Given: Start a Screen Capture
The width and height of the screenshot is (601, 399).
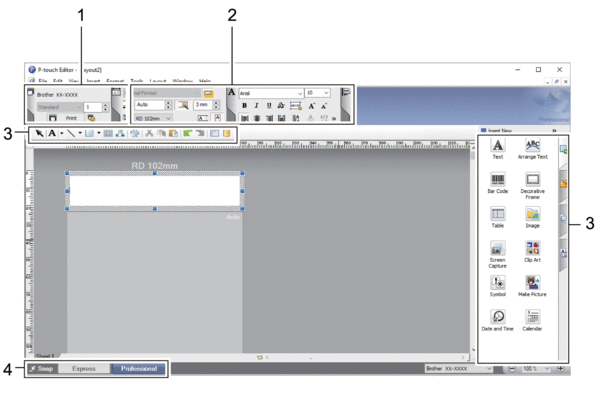Looking at the screenshot, I should tap(498, 254).
